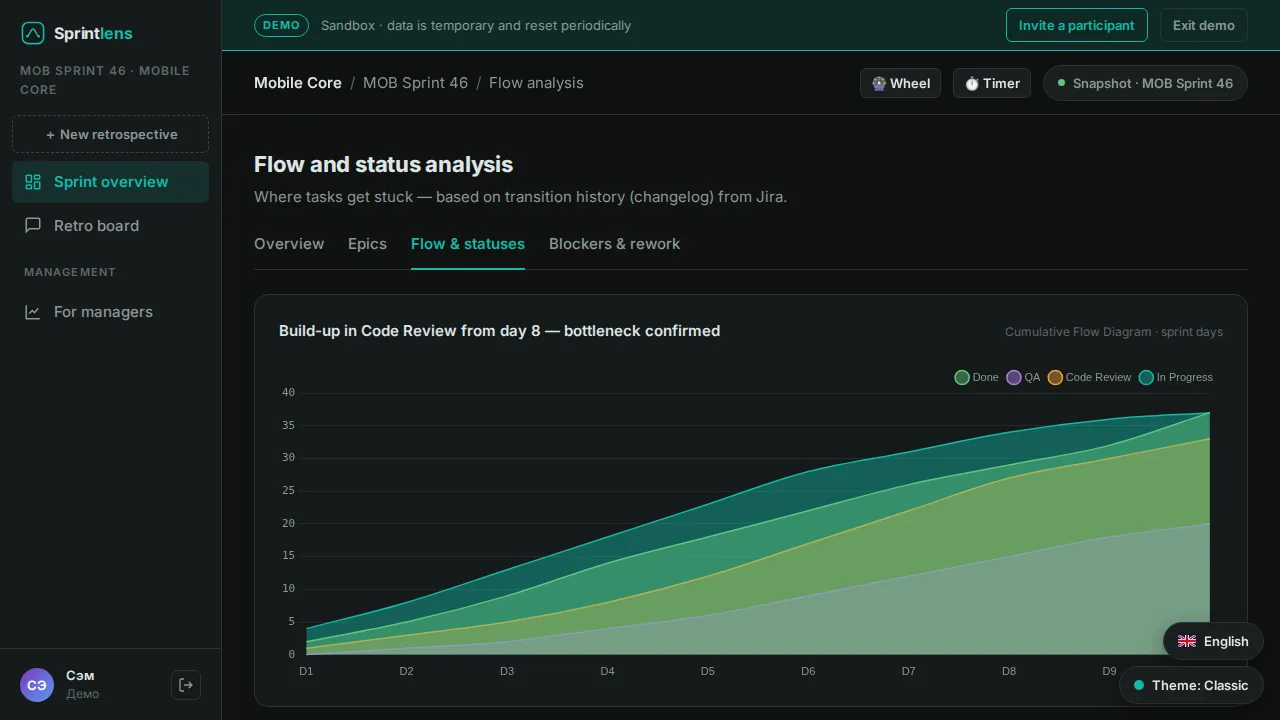Click the 'Flow and status analysis' heading
Screen dimensions: 1280x720
pyautogui.click(x=383, y=165)
